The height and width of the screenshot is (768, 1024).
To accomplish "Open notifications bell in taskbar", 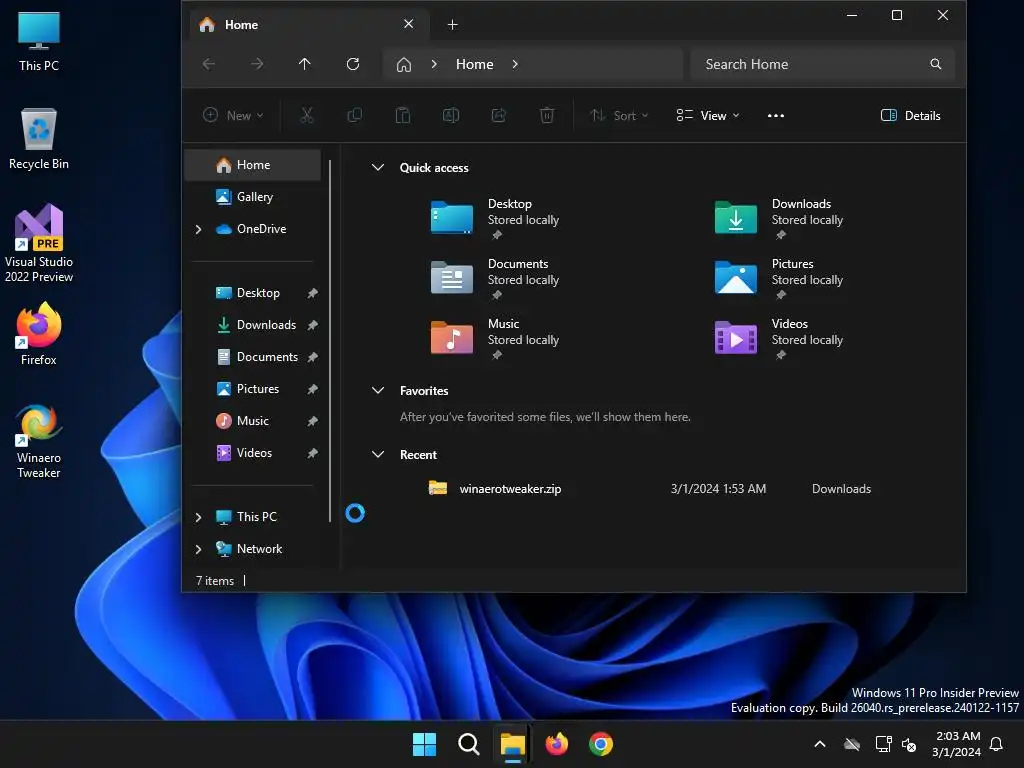I will (x=997, y=744).
